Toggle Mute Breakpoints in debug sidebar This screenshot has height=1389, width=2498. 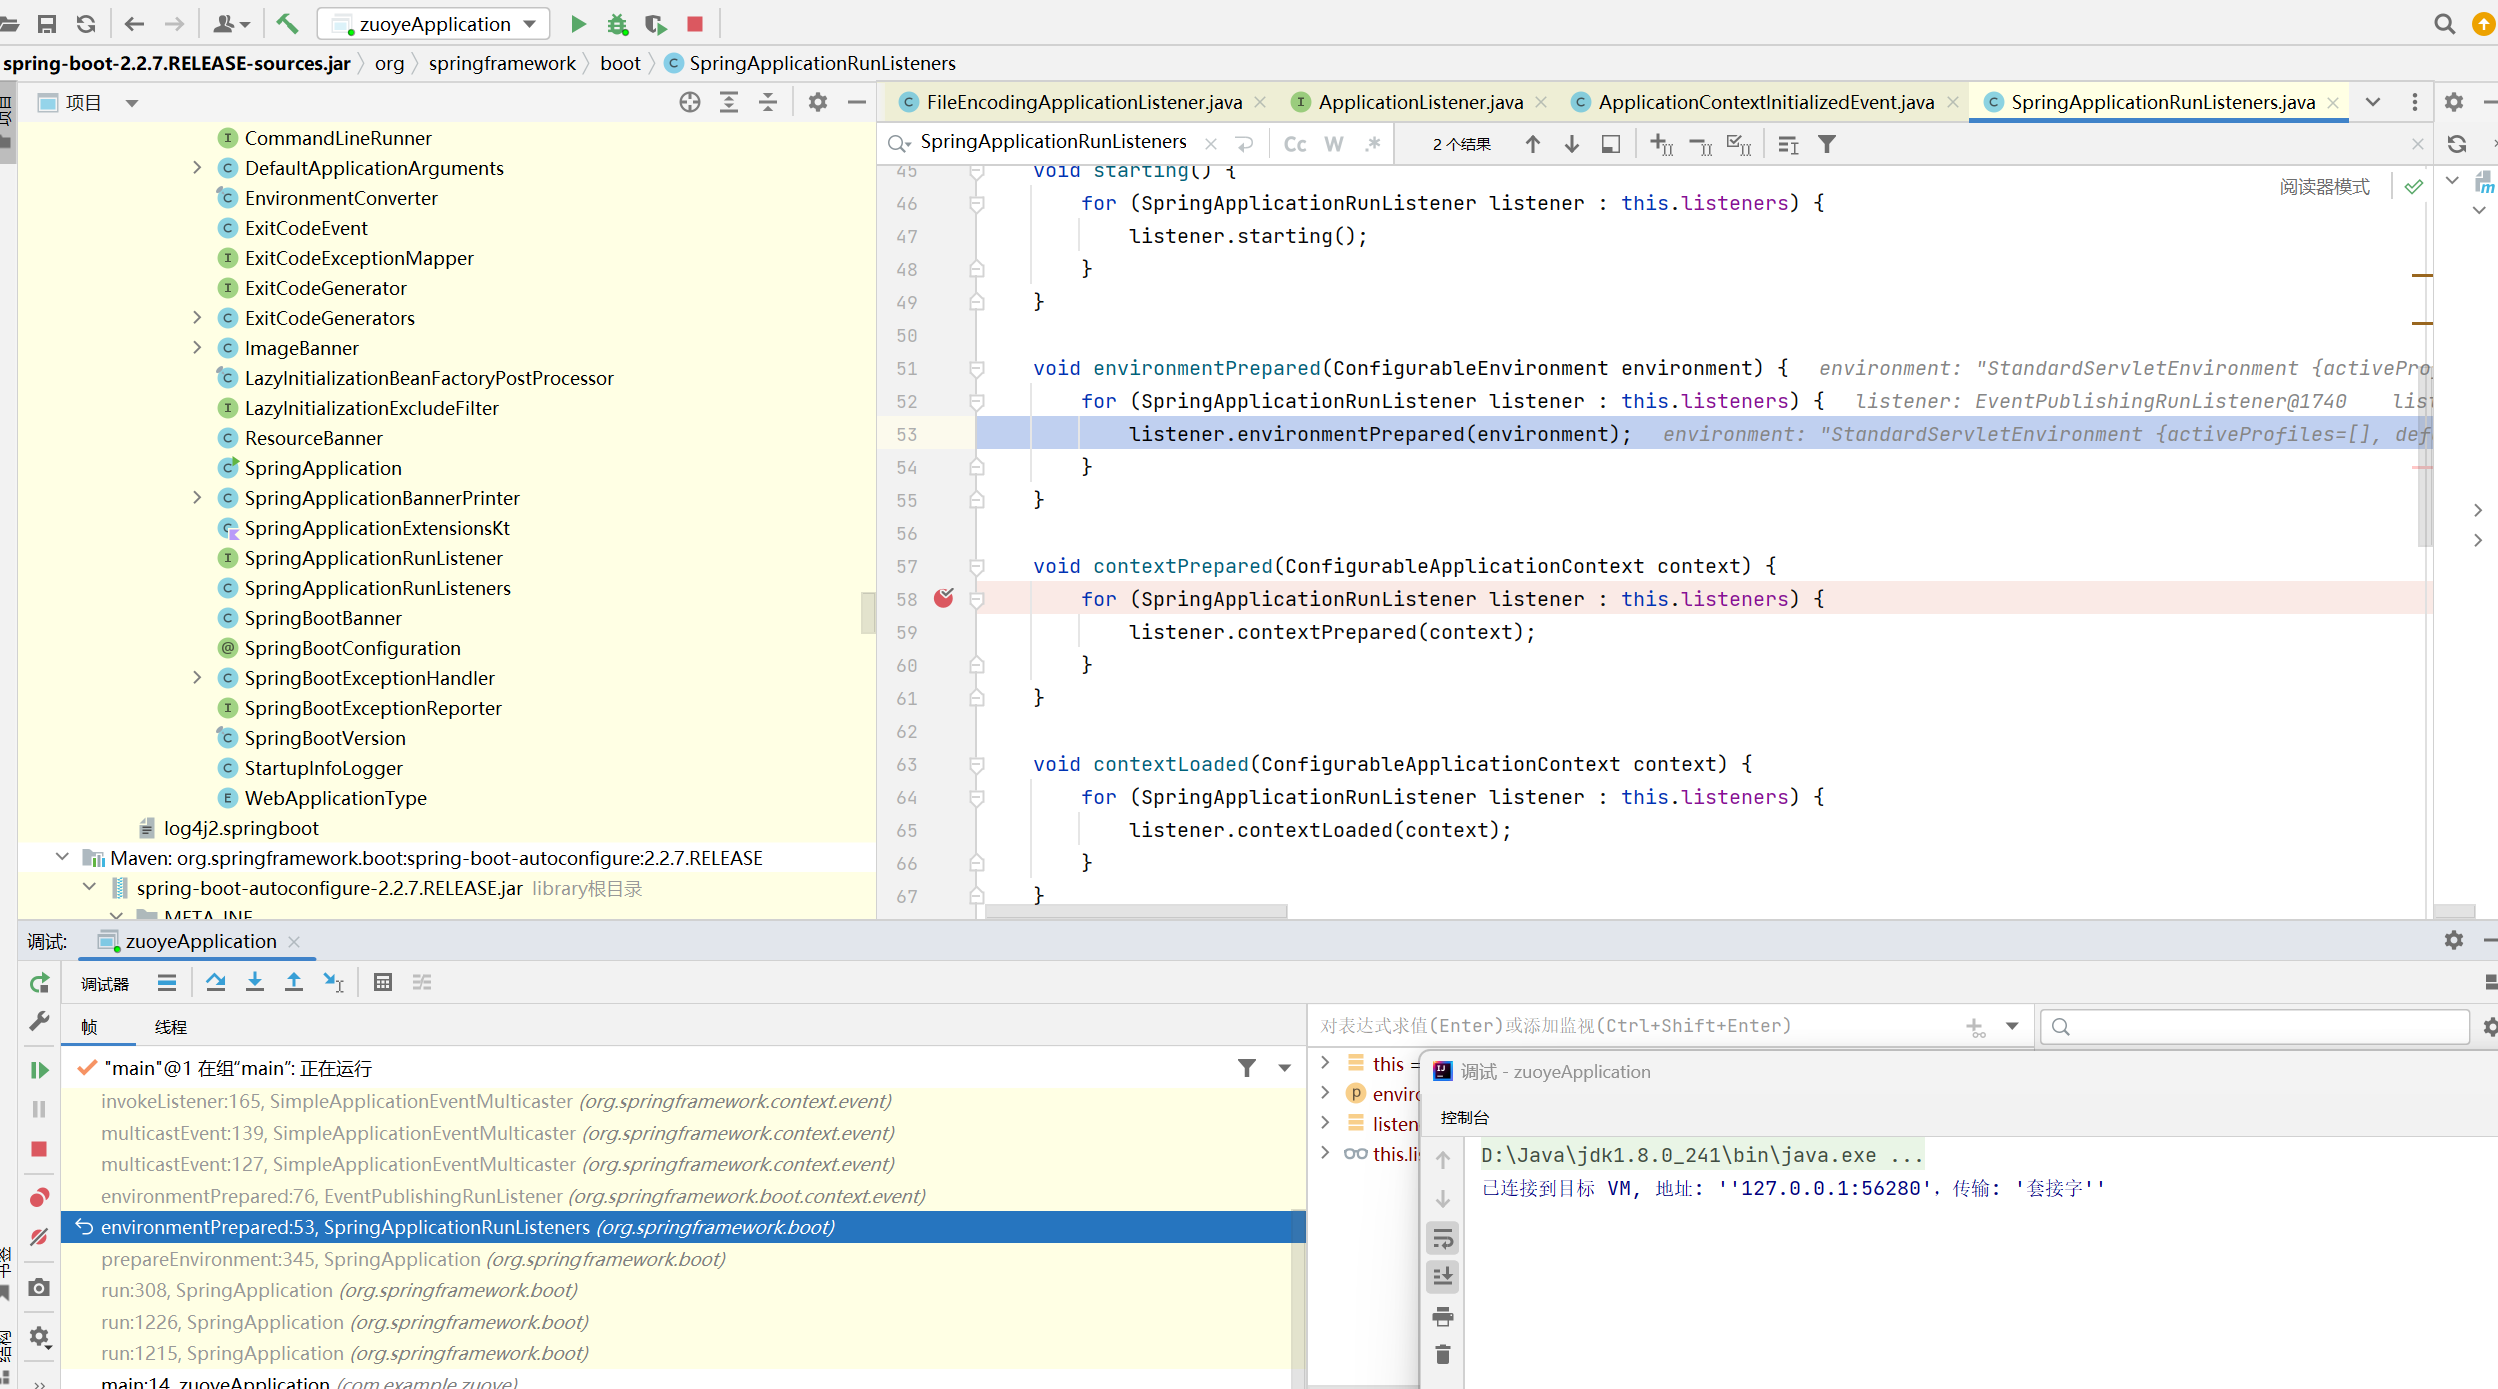pos(39,1237)
